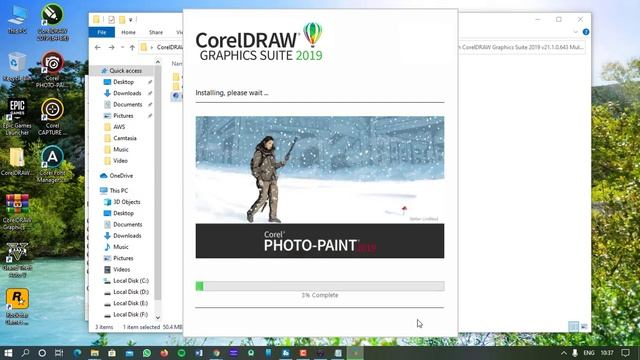This screenshot has width=640, height=360.
Task: Select the This PC desktop icon
Action: pyautogui.click(x=17, y=19)
